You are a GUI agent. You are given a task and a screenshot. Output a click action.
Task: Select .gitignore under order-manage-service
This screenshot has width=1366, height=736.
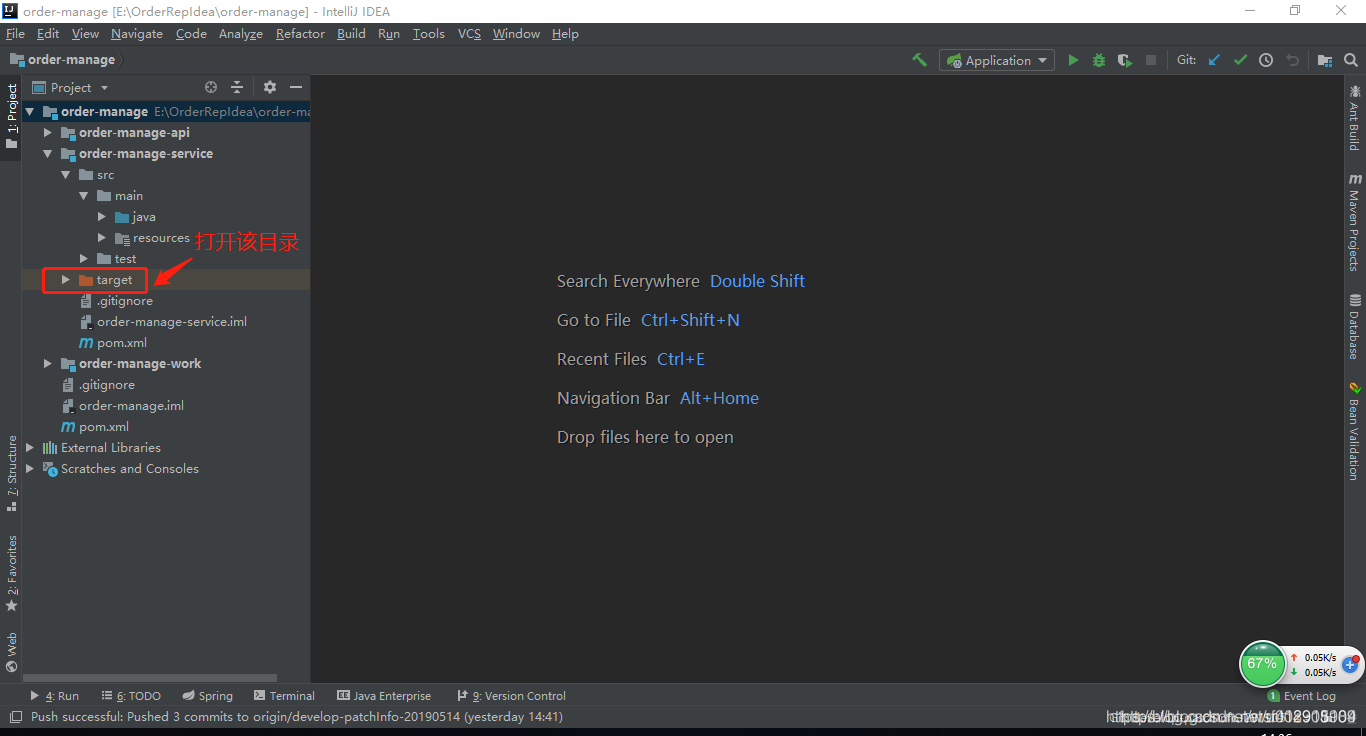point(125,301)
